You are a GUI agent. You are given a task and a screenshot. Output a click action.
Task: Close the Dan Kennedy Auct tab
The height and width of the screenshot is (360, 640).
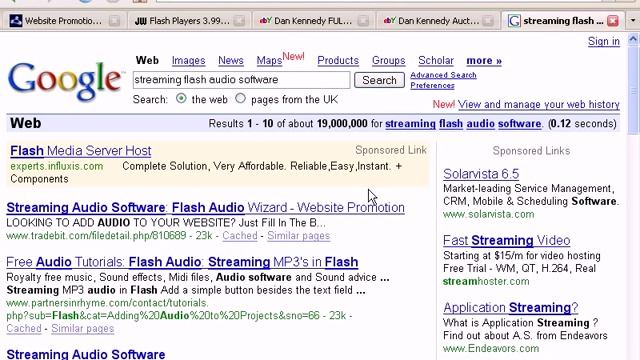(487, 21)
